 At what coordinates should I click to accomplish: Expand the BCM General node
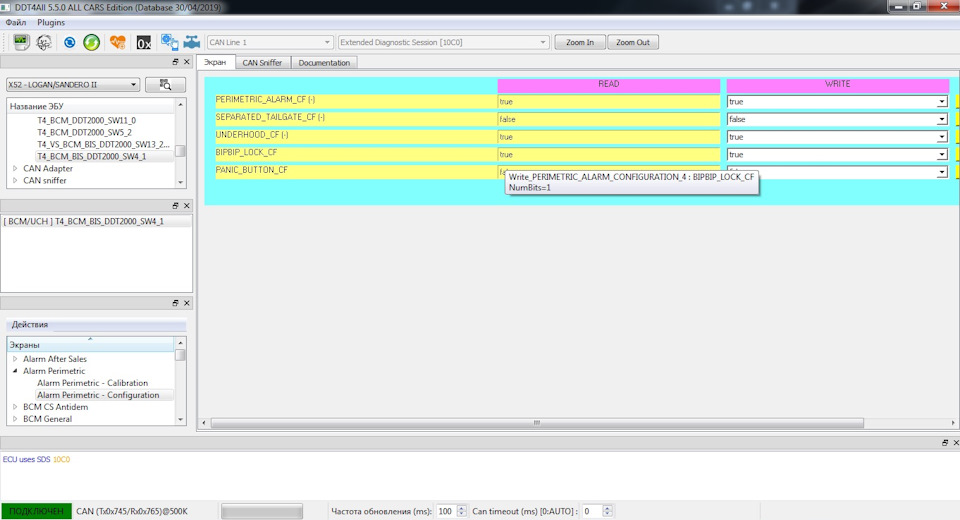click(15, 419)
